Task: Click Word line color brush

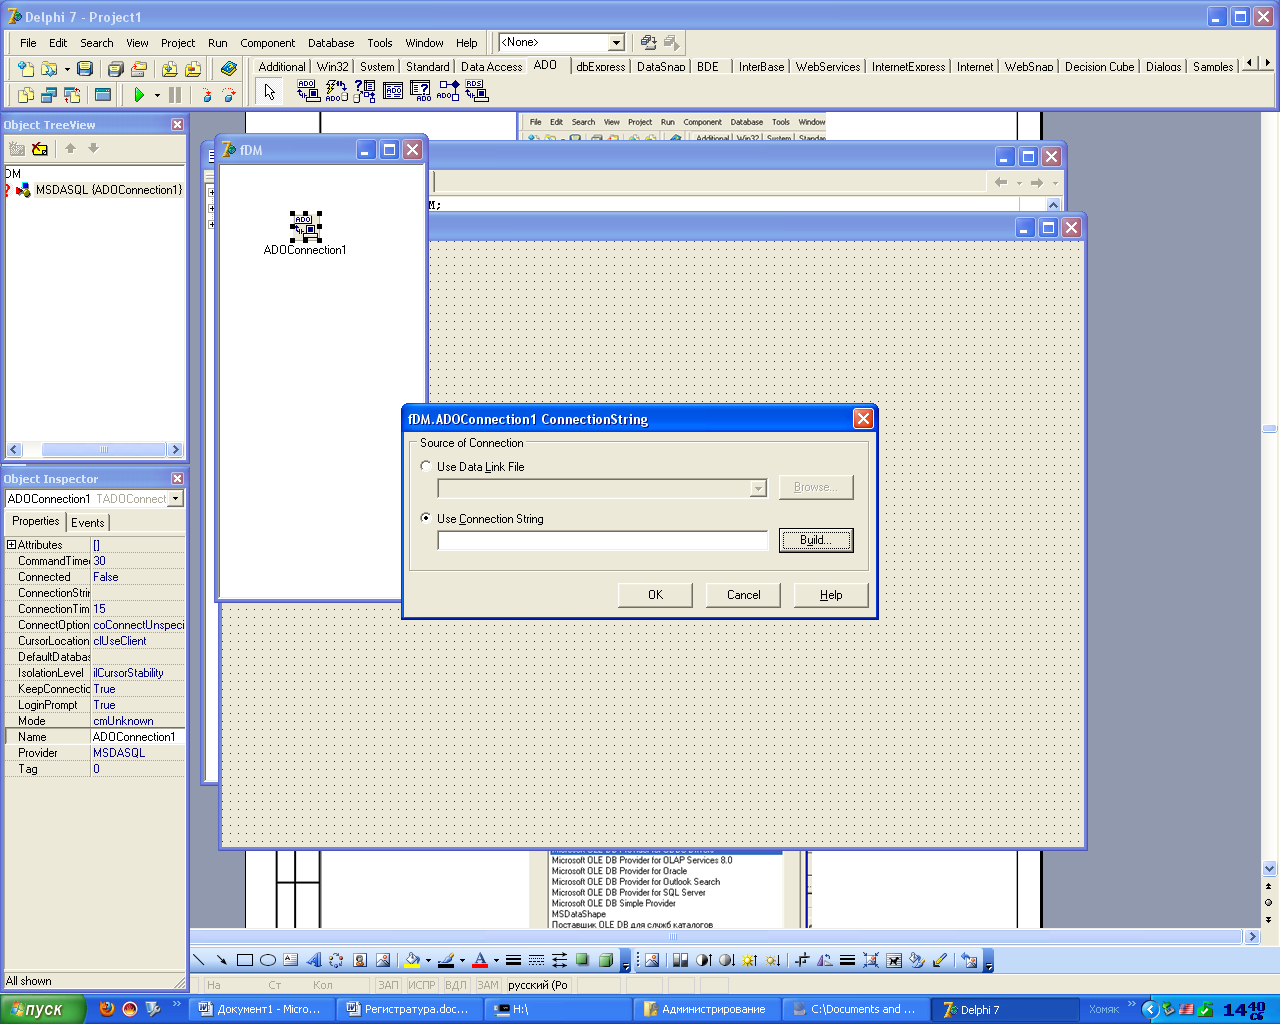Action: [446, 960]
